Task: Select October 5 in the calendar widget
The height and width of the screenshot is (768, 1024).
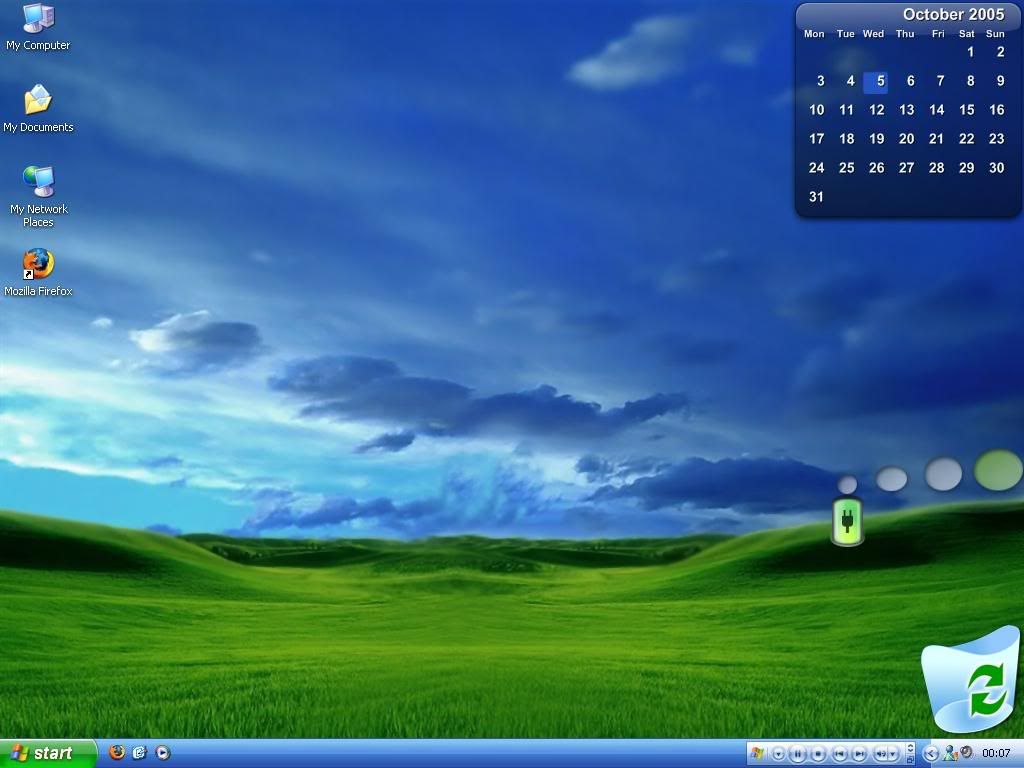Action: click(x=876, y=81)
